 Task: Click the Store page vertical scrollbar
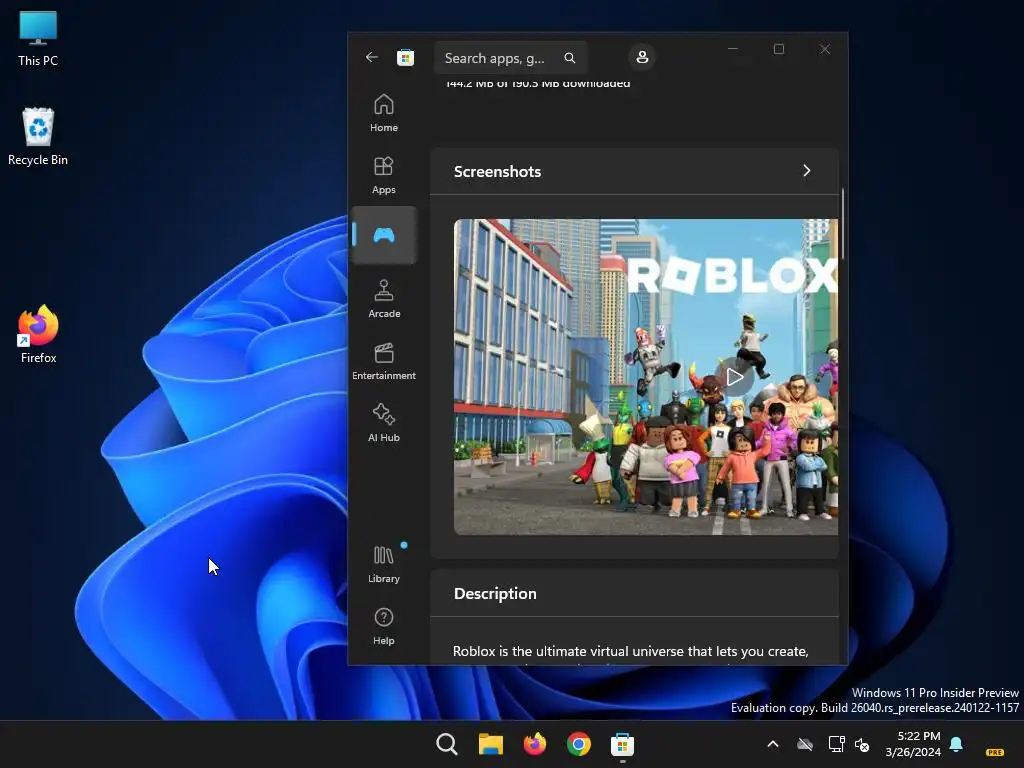(843, 224)
